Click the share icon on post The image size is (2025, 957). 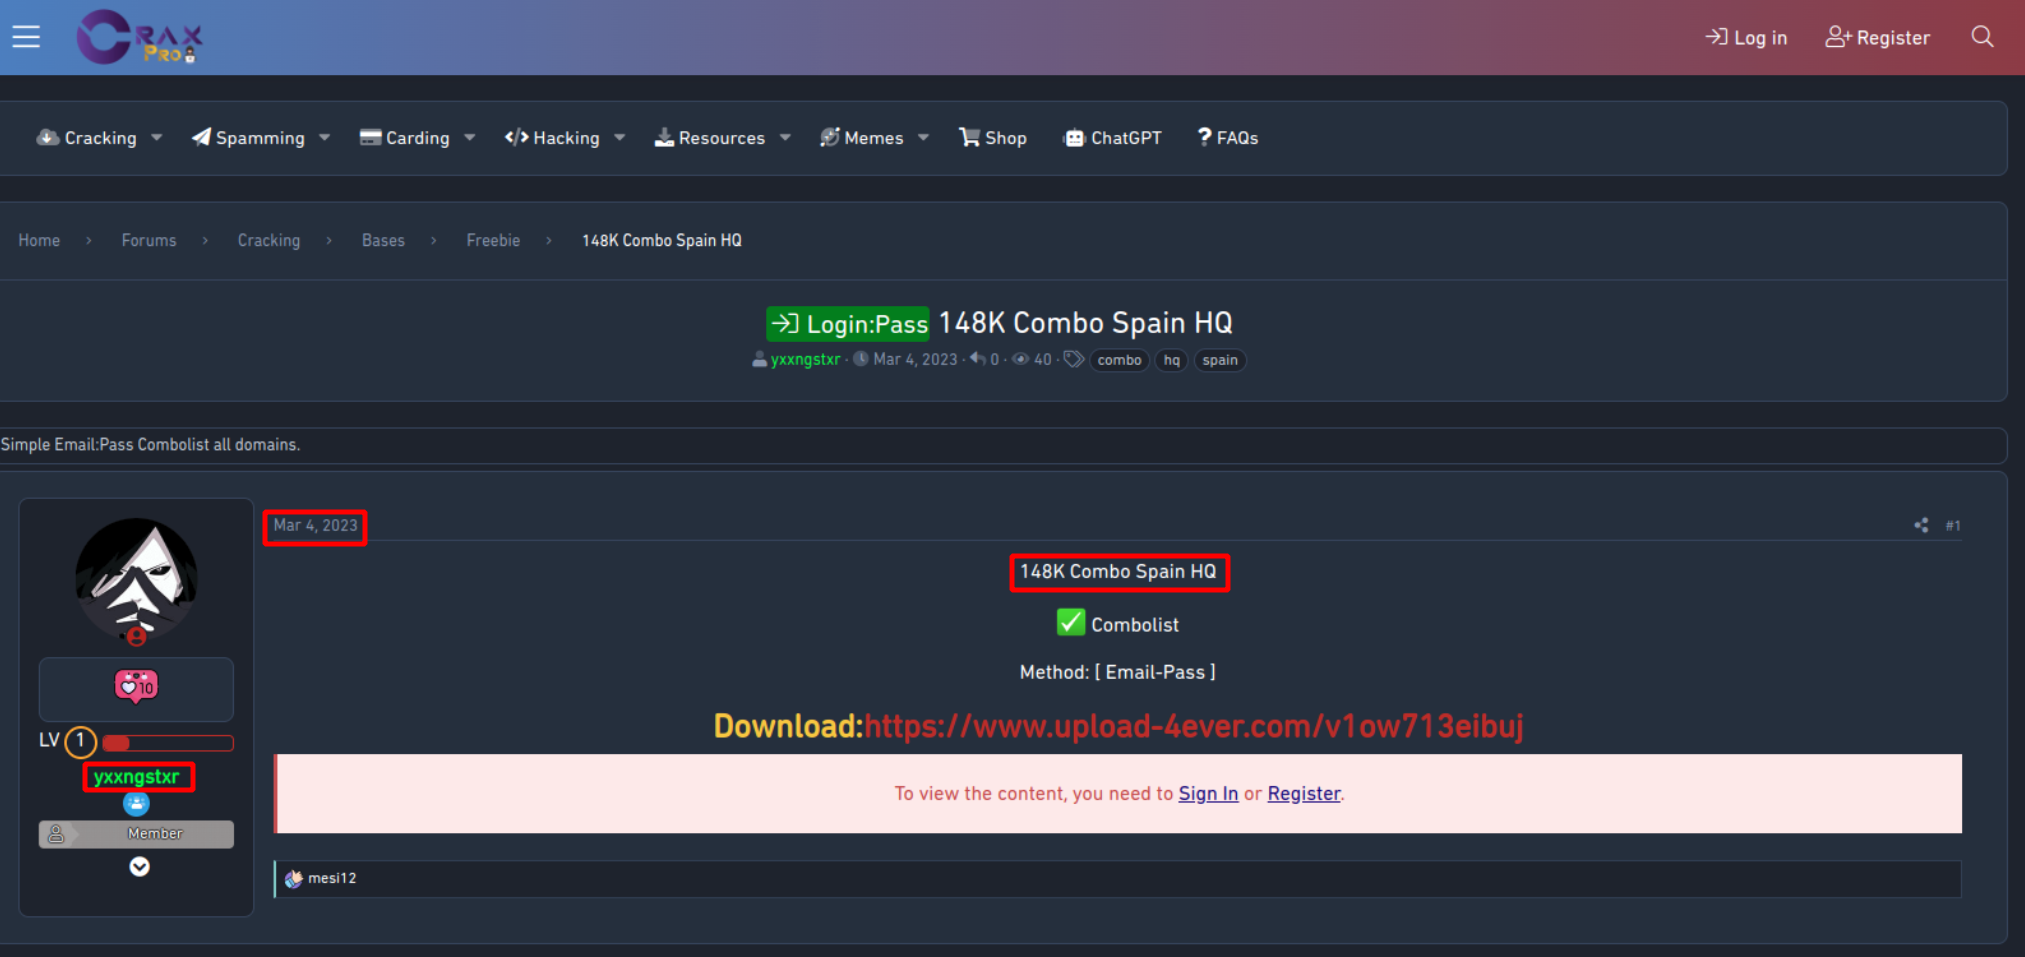tap(1921, 525)
